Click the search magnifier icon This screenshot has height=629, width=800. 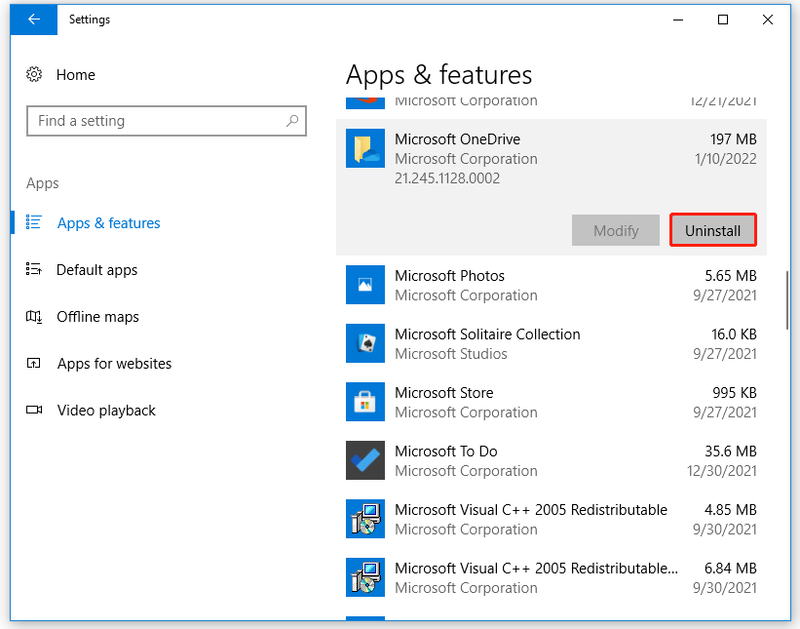(292, 121)
